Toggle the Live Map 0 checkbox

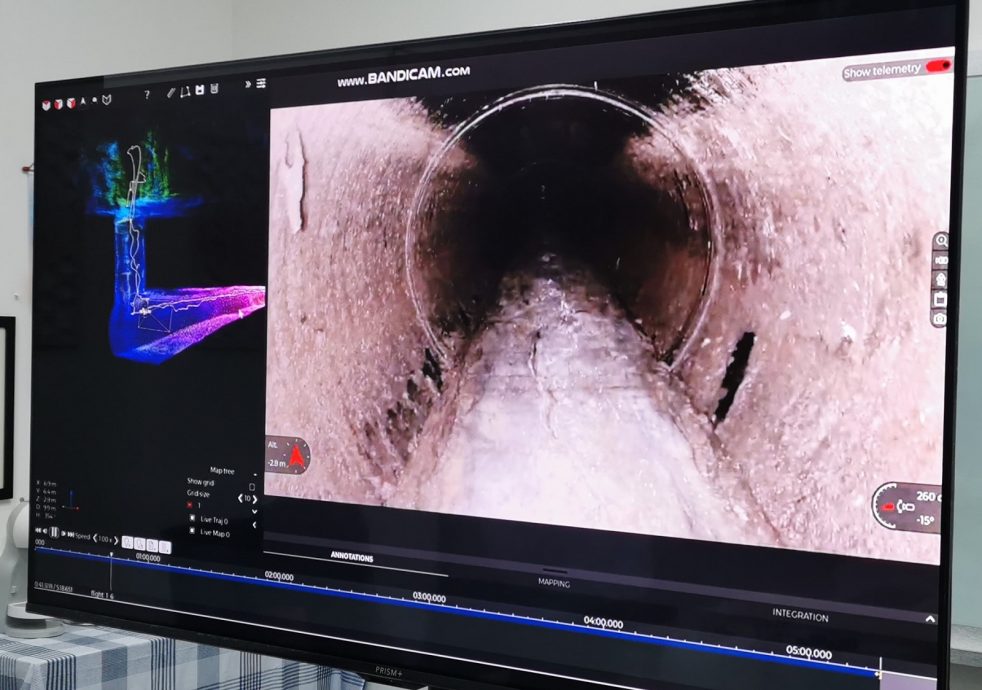click(x=193, y=533)
